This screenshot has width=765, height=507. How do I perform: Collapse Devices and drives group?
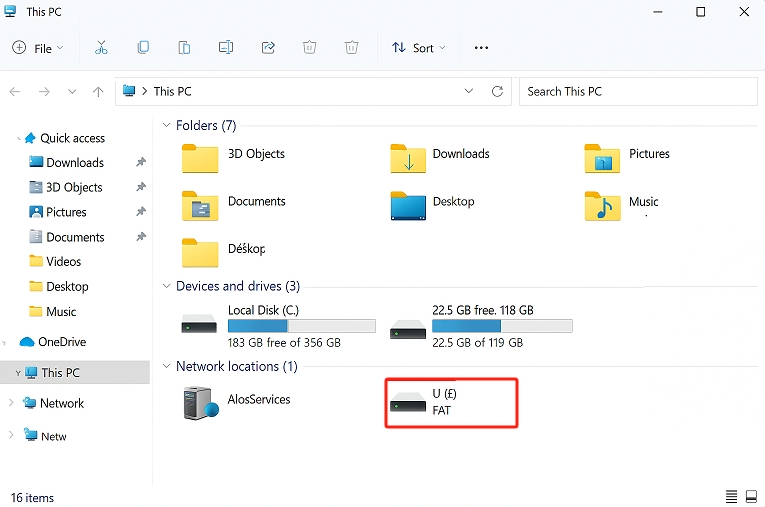[x=166, y=286]
